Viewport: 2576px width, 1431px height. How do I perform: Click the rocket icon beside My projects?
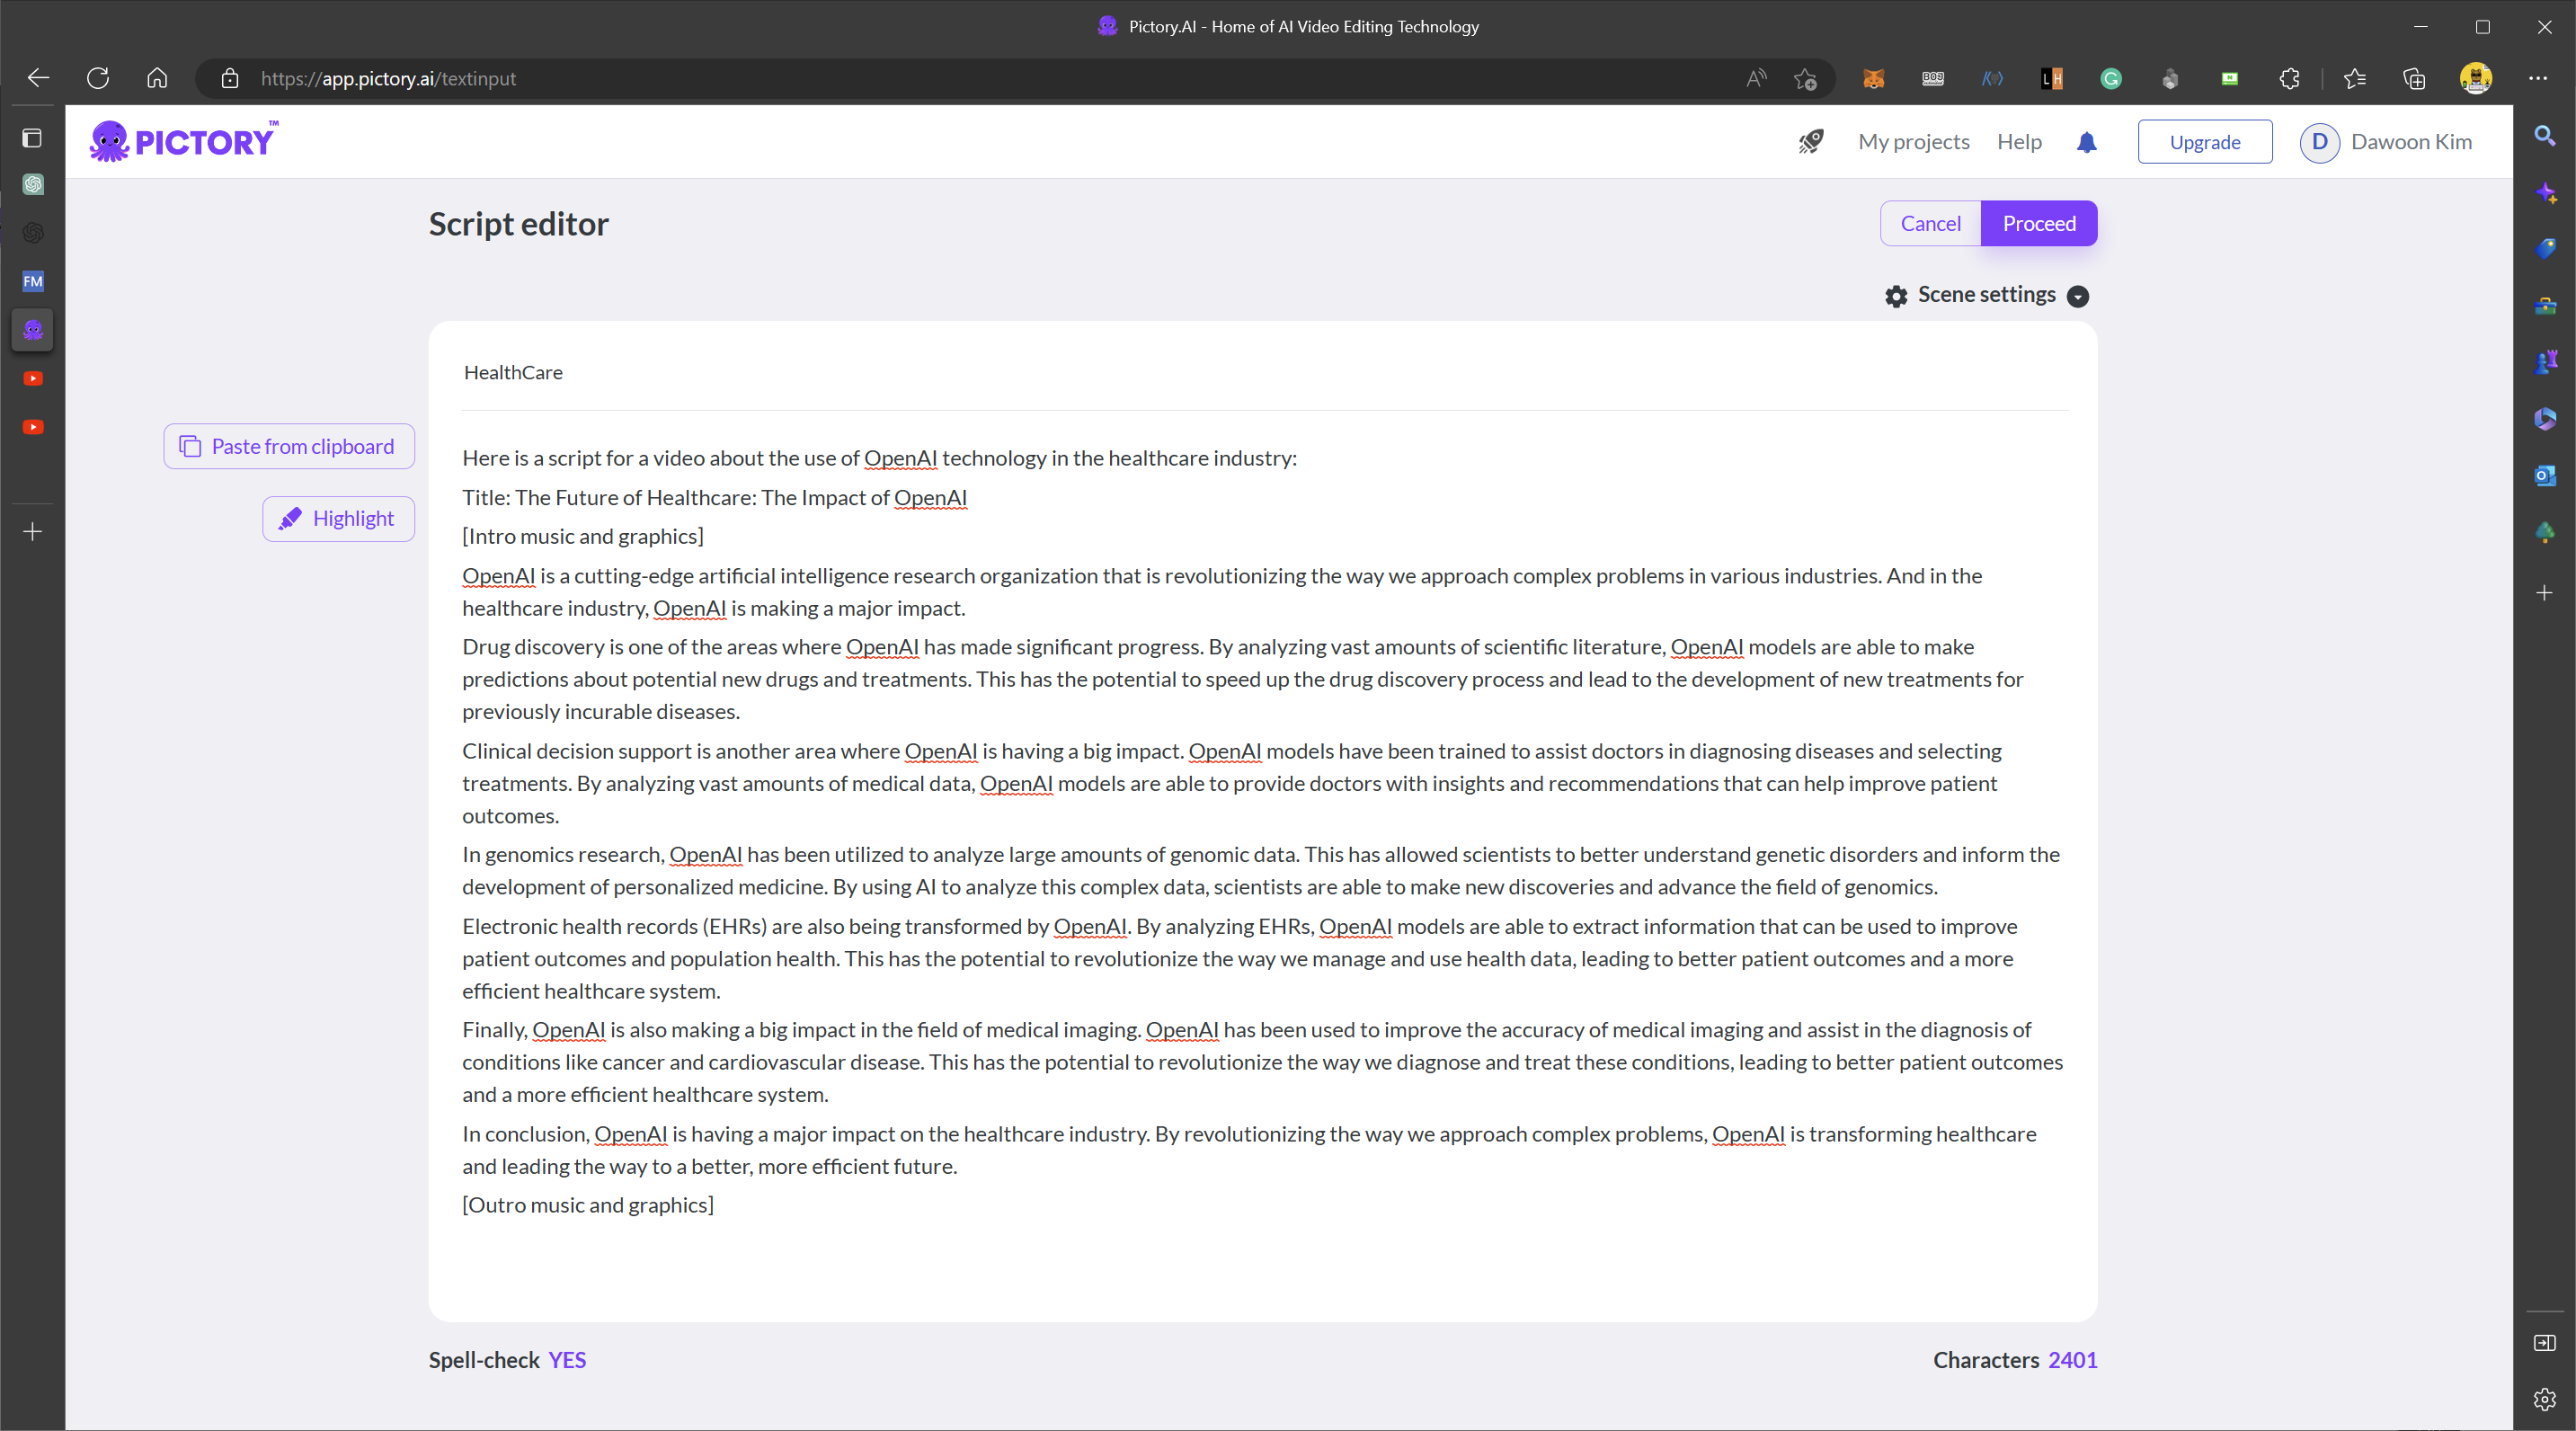point(1811,142)
